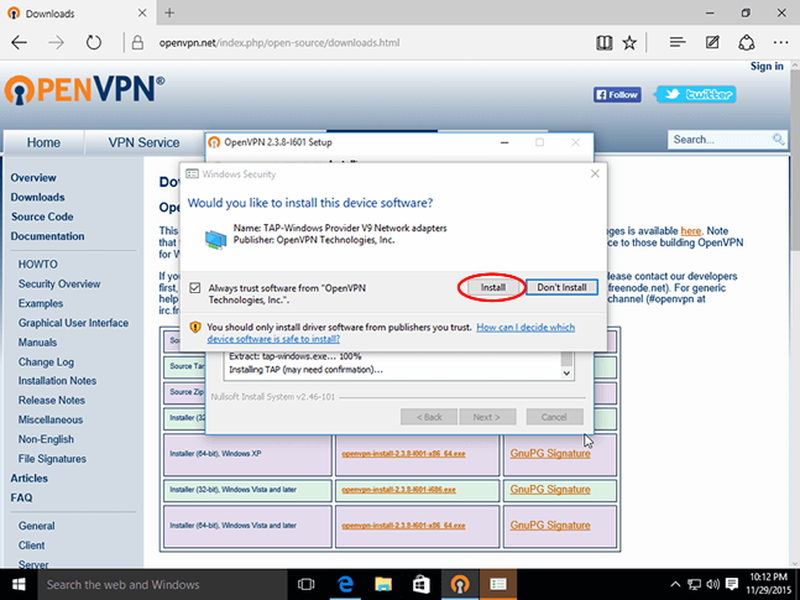This screenshot has height=600, width=800.
Task: Open the Make a Web Note icon
Action: (712, 43)
